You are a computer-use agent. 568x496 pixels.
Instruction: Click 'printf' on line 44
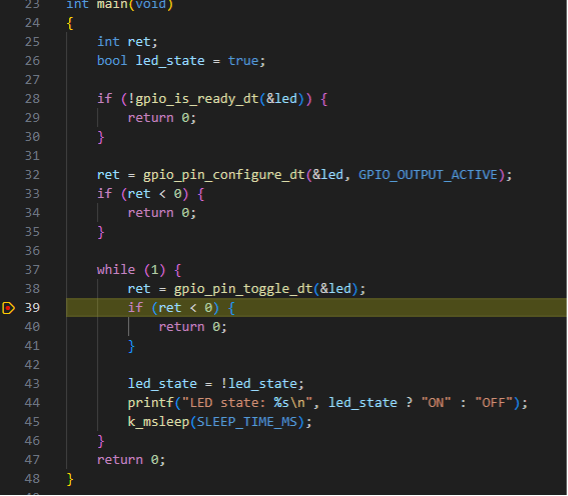pos(151,403)
